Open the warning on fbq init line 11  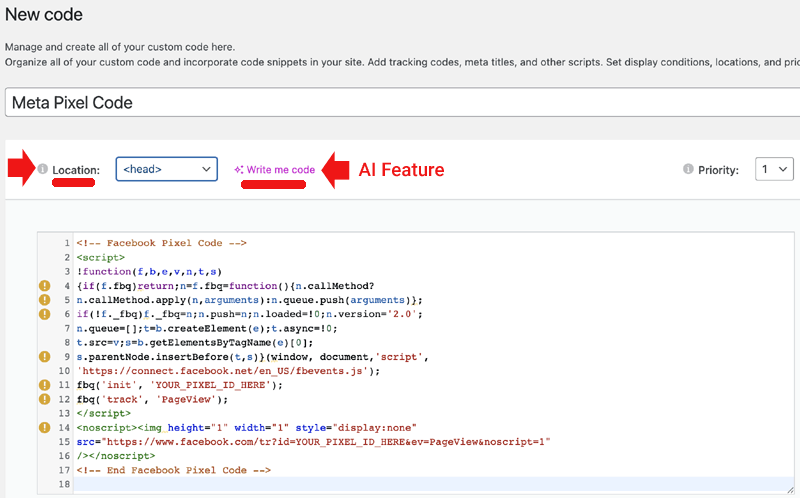point(44,384)
